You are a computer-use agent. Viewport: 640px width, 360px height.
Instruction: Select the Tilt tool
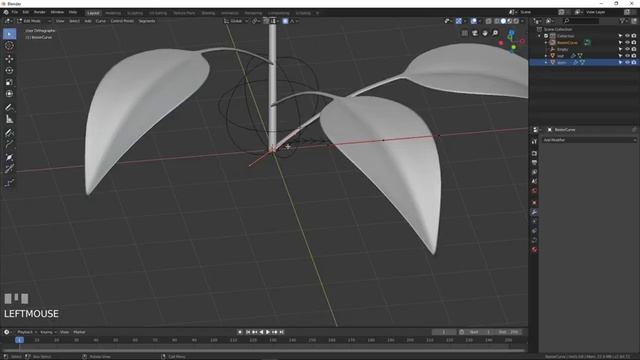(9, 169)
